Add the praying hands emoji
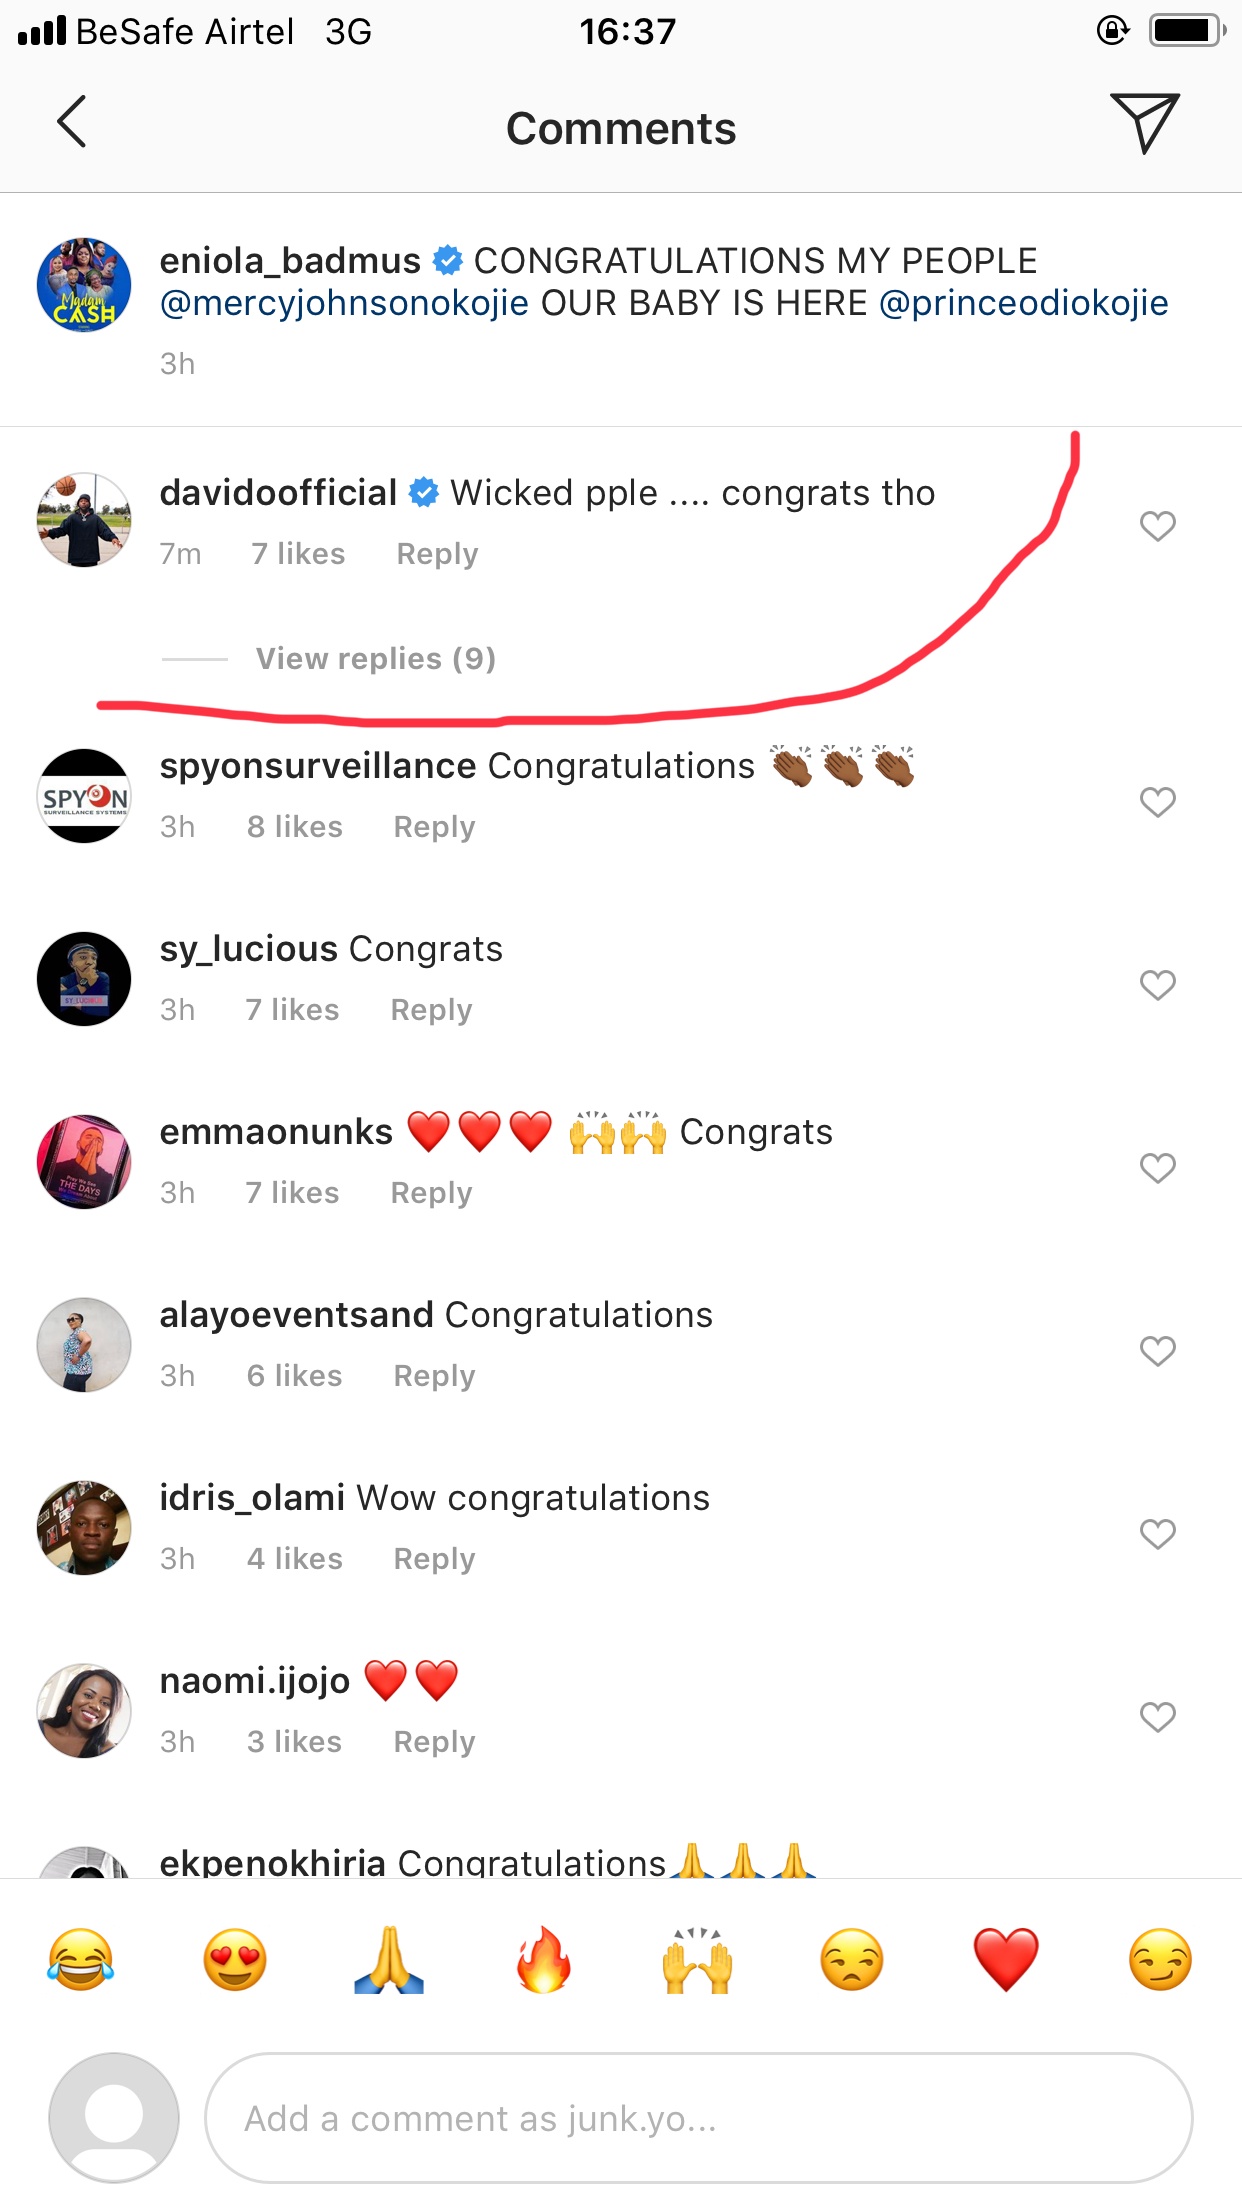Screen dimensions: 1242x2208 [389, 1960]
